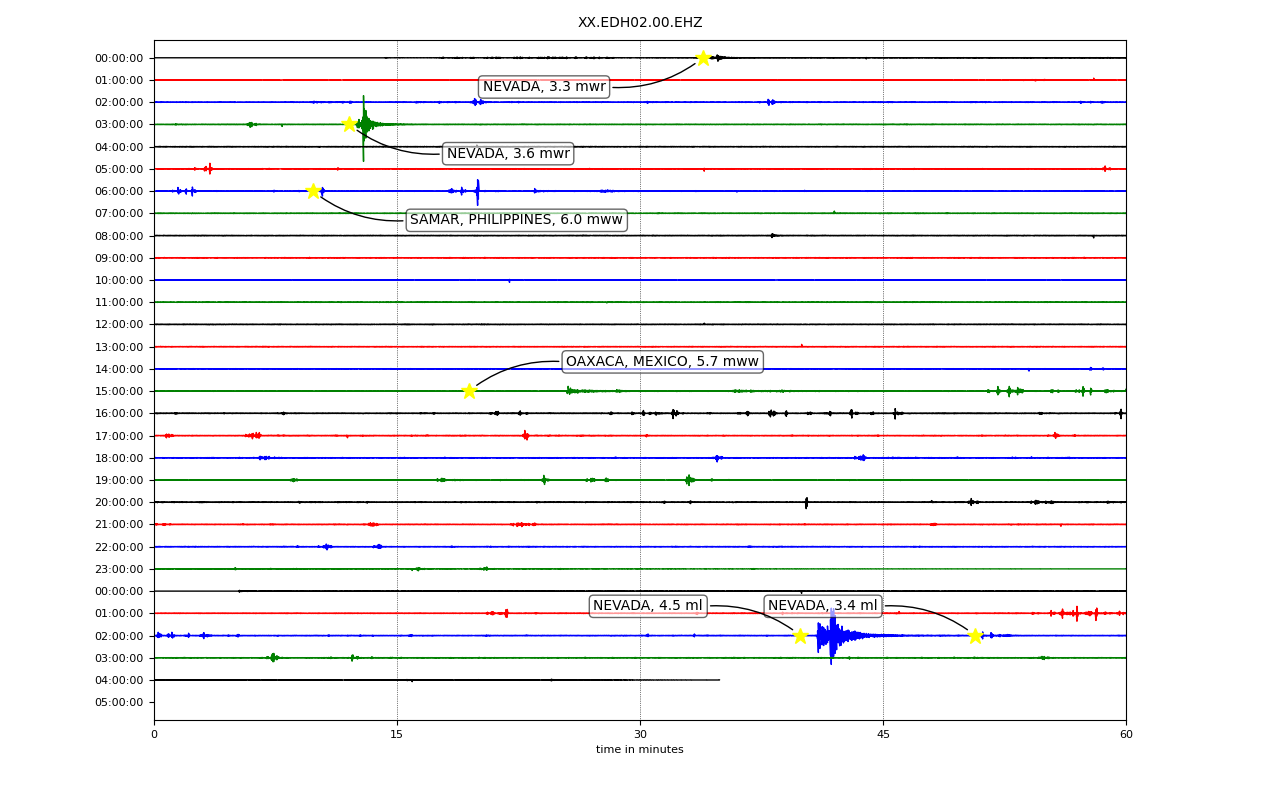
Task: Click the 'time in minutes' axis label
Action: pyautogui.click(x=640, y=750)
